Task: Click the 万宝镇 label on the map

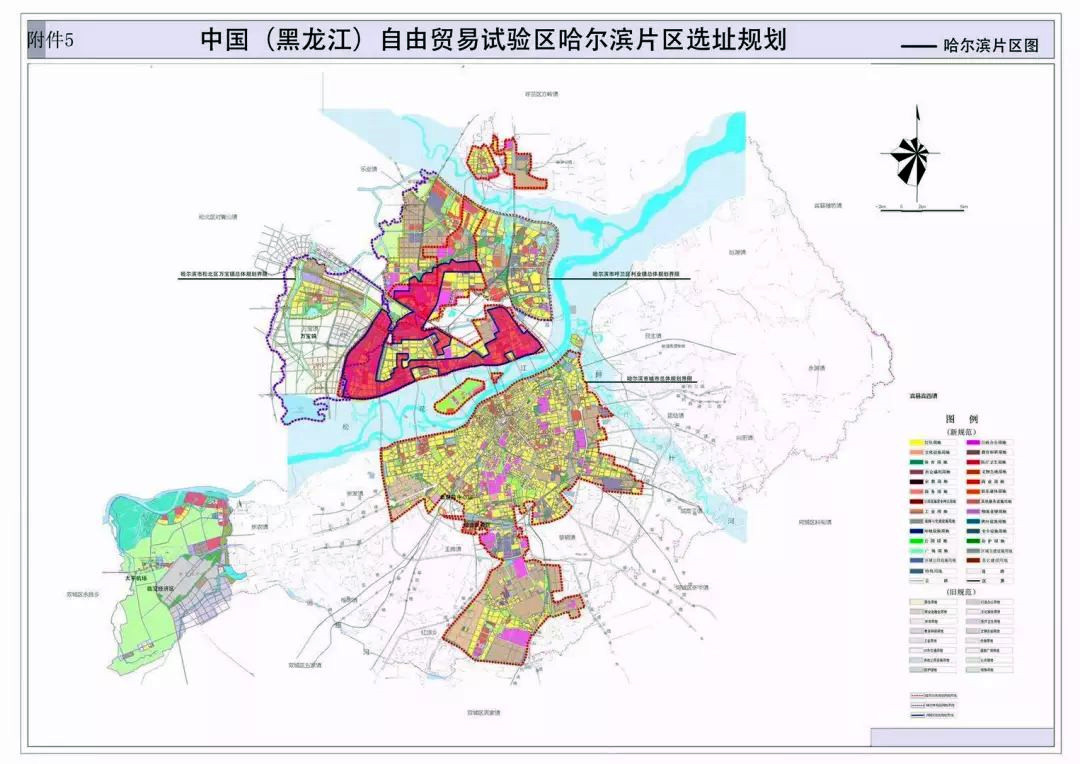Action: tap(308, 337)
